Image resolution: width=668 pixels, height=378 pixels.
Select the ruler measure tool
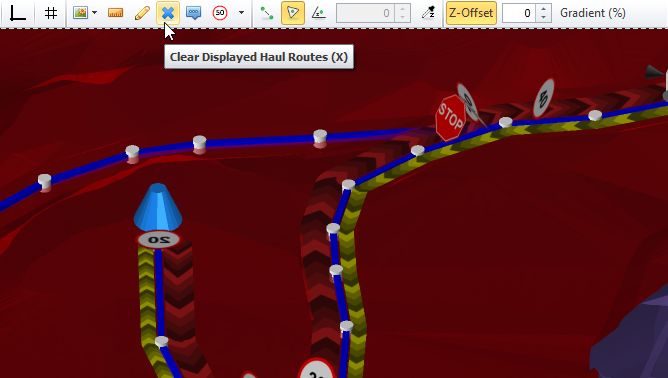click(x=115, y=13)
